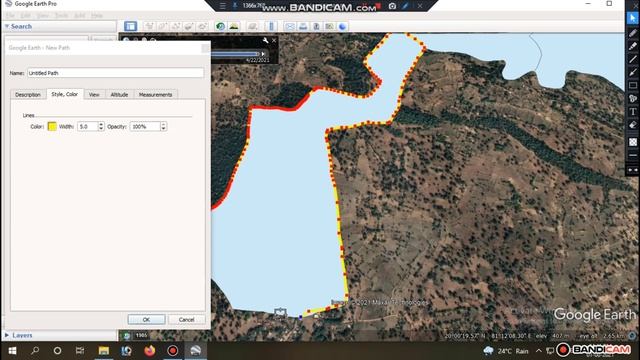This screenshot has height=360, width=640.
Task: Select Bandicam line drawing tool
Action: 633,59
